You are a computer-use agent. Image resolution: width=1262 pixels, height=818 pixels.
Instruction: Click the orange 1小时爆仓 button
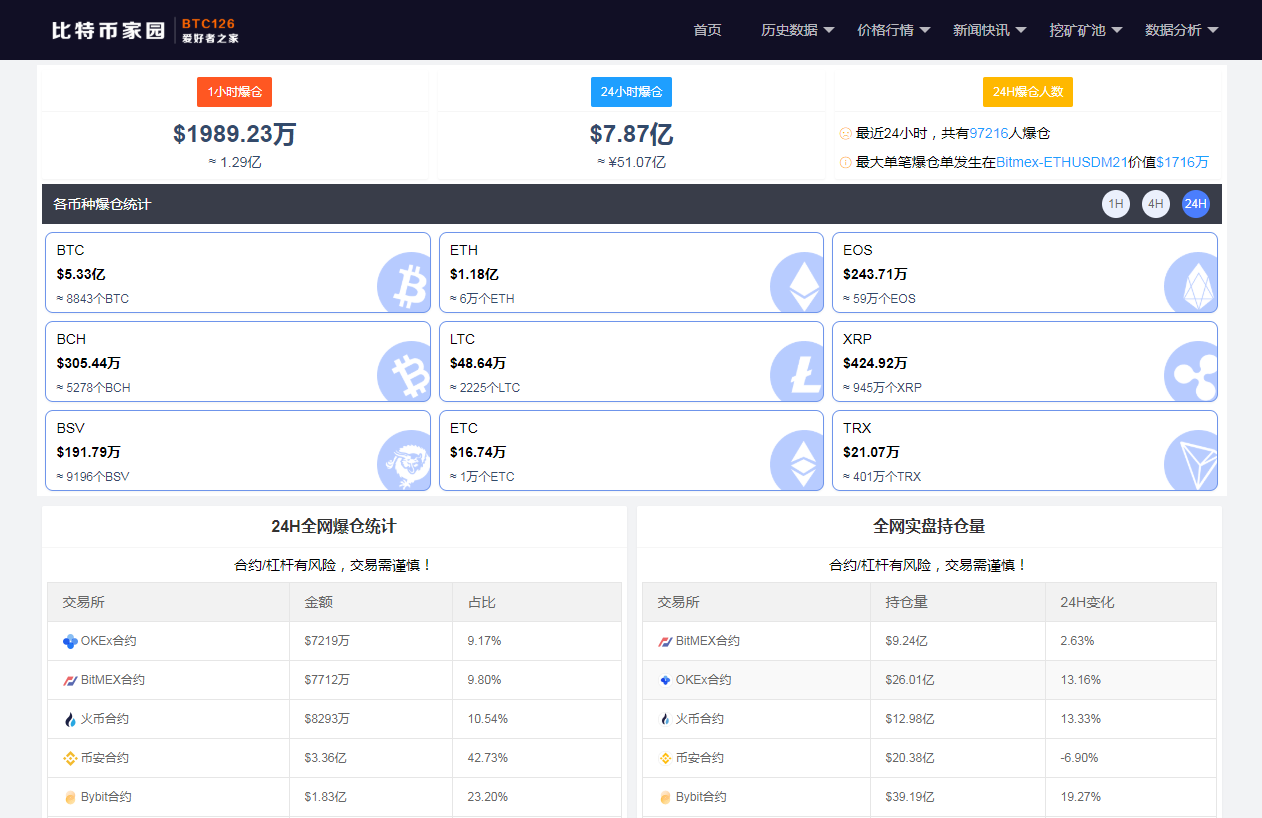pyautogui.click(x=234, y=92)
